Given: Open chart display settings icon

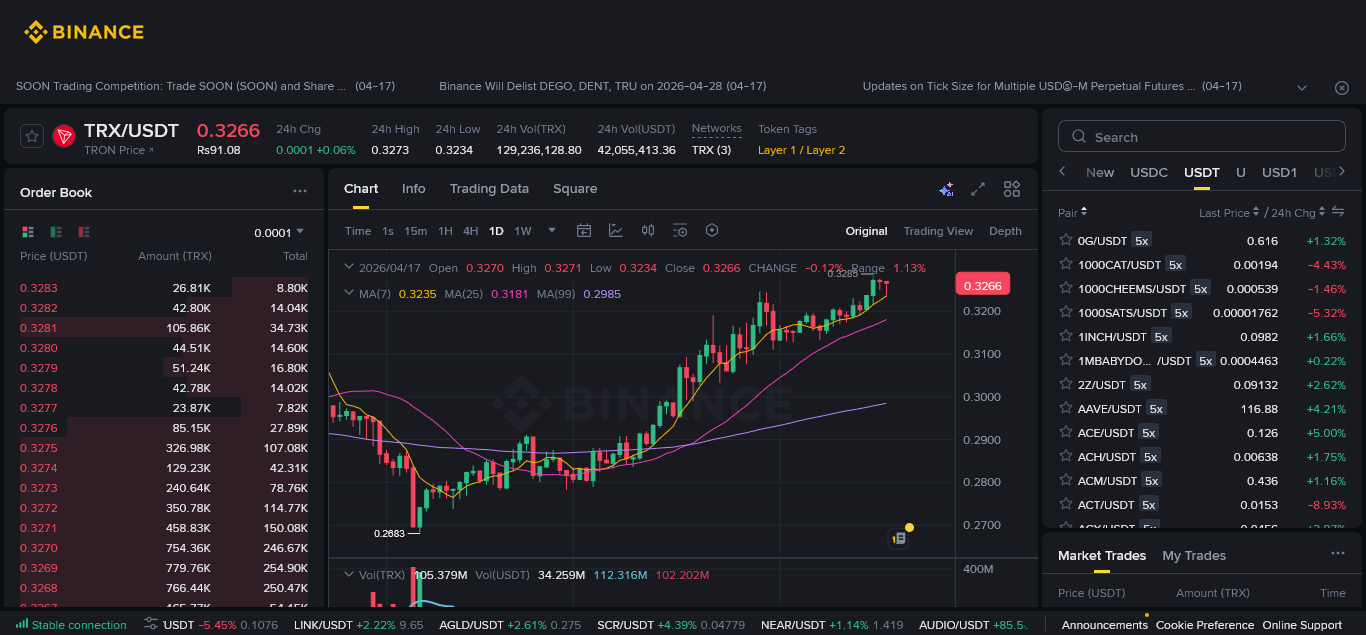Looking at the screenshot, I should coord(680,230).
